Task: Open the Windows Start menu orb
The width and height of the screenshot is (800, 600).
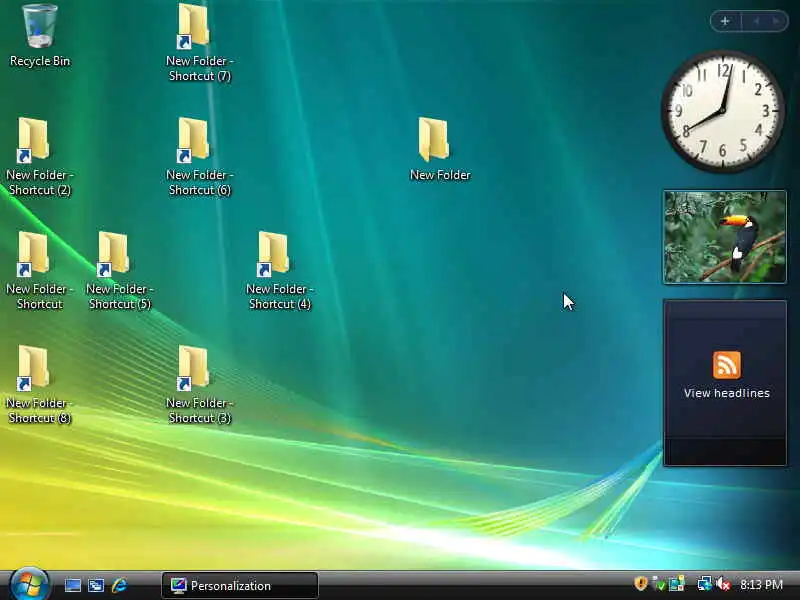Action: [29, 584]
